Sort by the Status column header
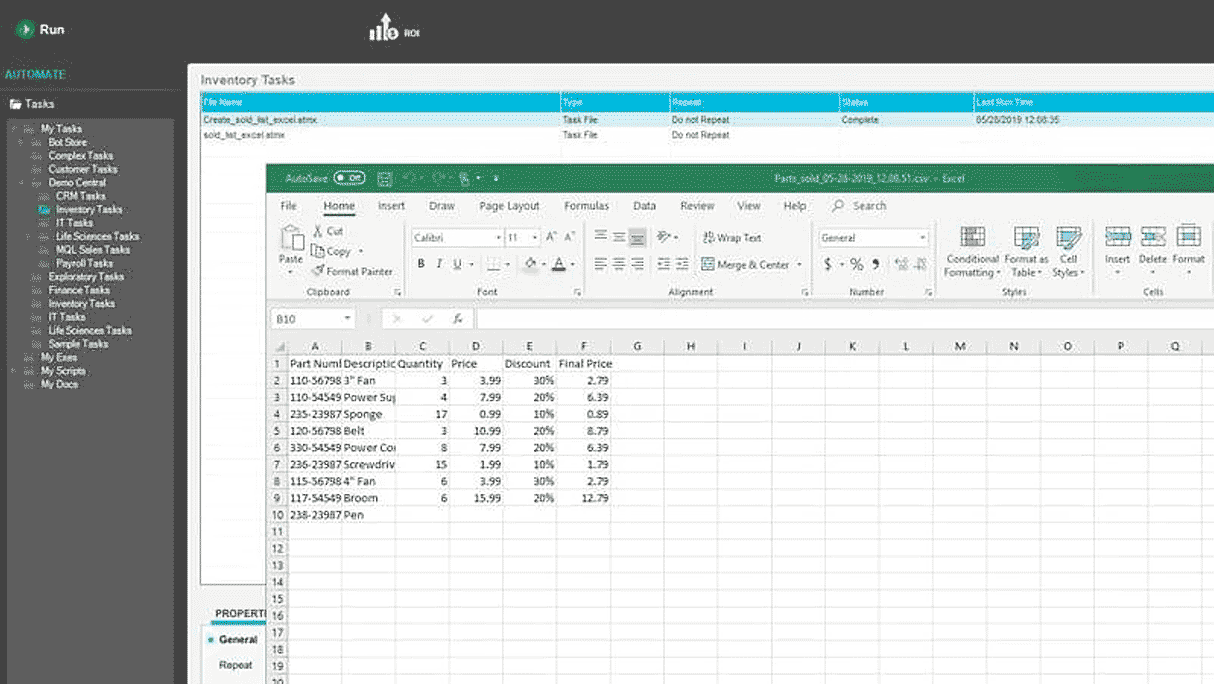1214x684 pixels. tap(906, 102)
